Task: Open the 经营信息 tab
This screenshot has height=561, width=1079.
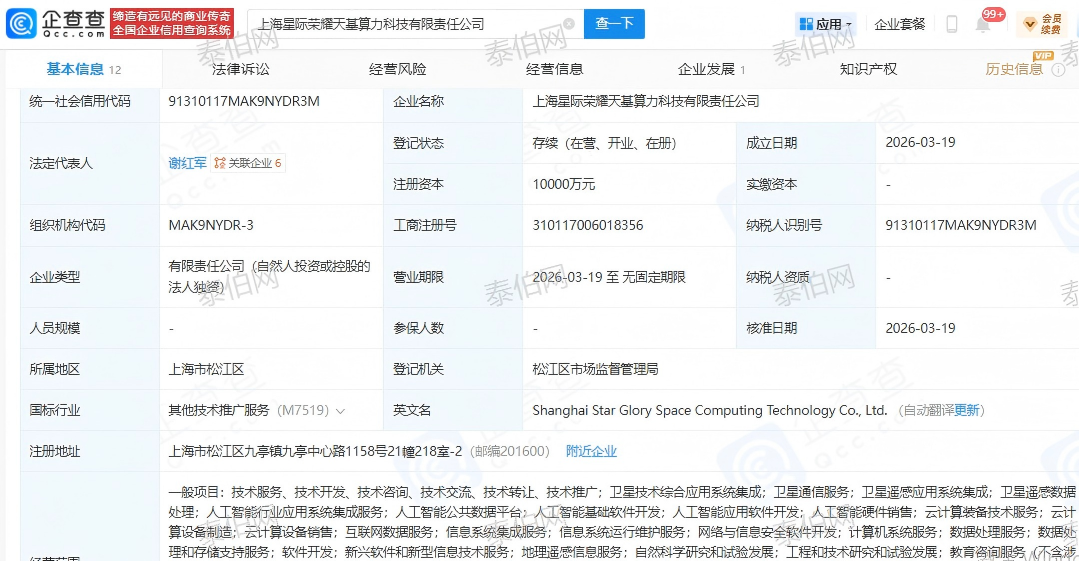Action: (555, 69)
